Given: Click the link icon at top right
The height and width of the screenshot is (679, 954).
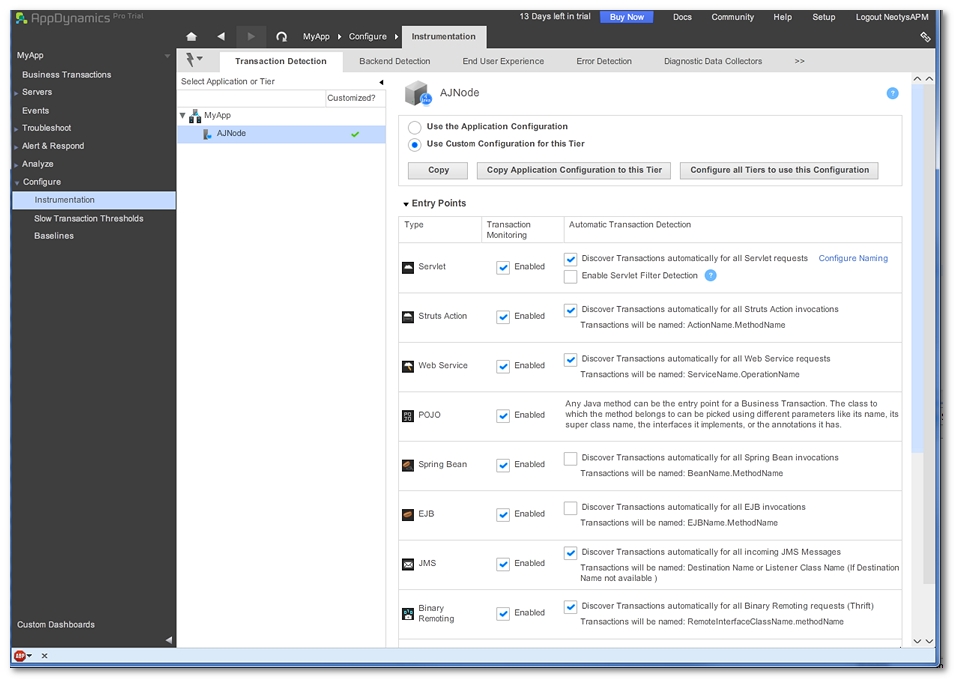Looking at the screenshot, I should [925, 37].
